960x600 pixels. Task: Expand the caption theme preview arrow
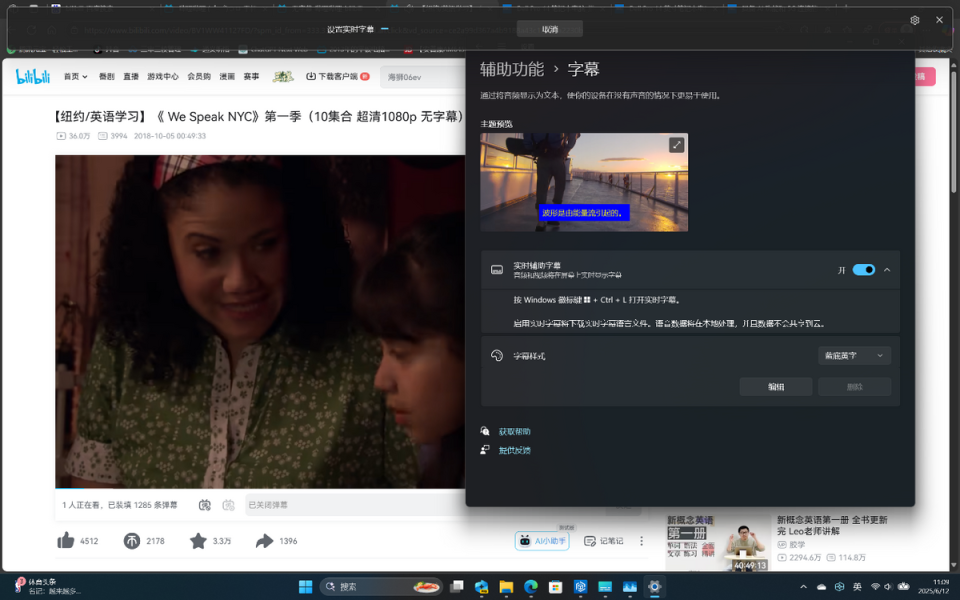tap(675, 144)
